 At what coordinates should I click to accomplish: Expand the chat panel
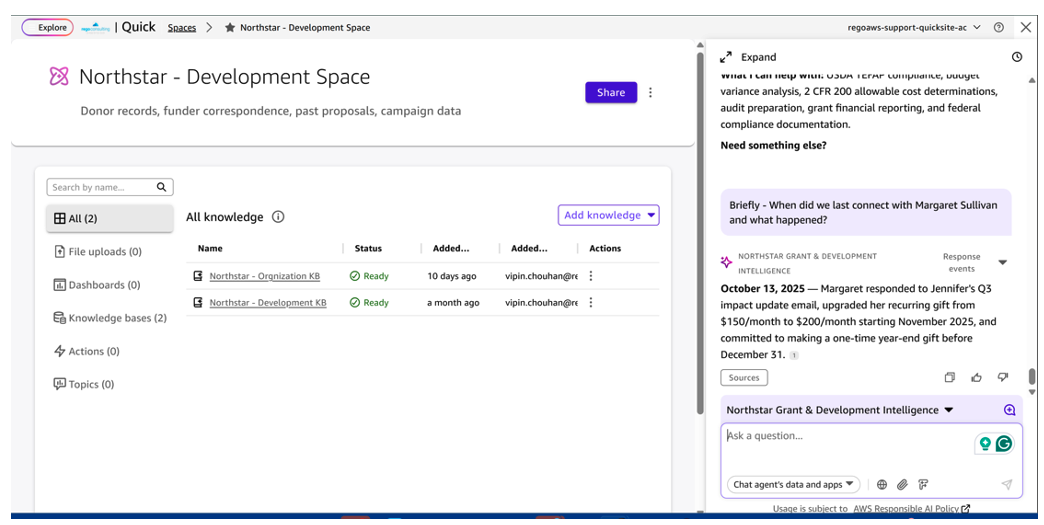[x=748, y=57]
